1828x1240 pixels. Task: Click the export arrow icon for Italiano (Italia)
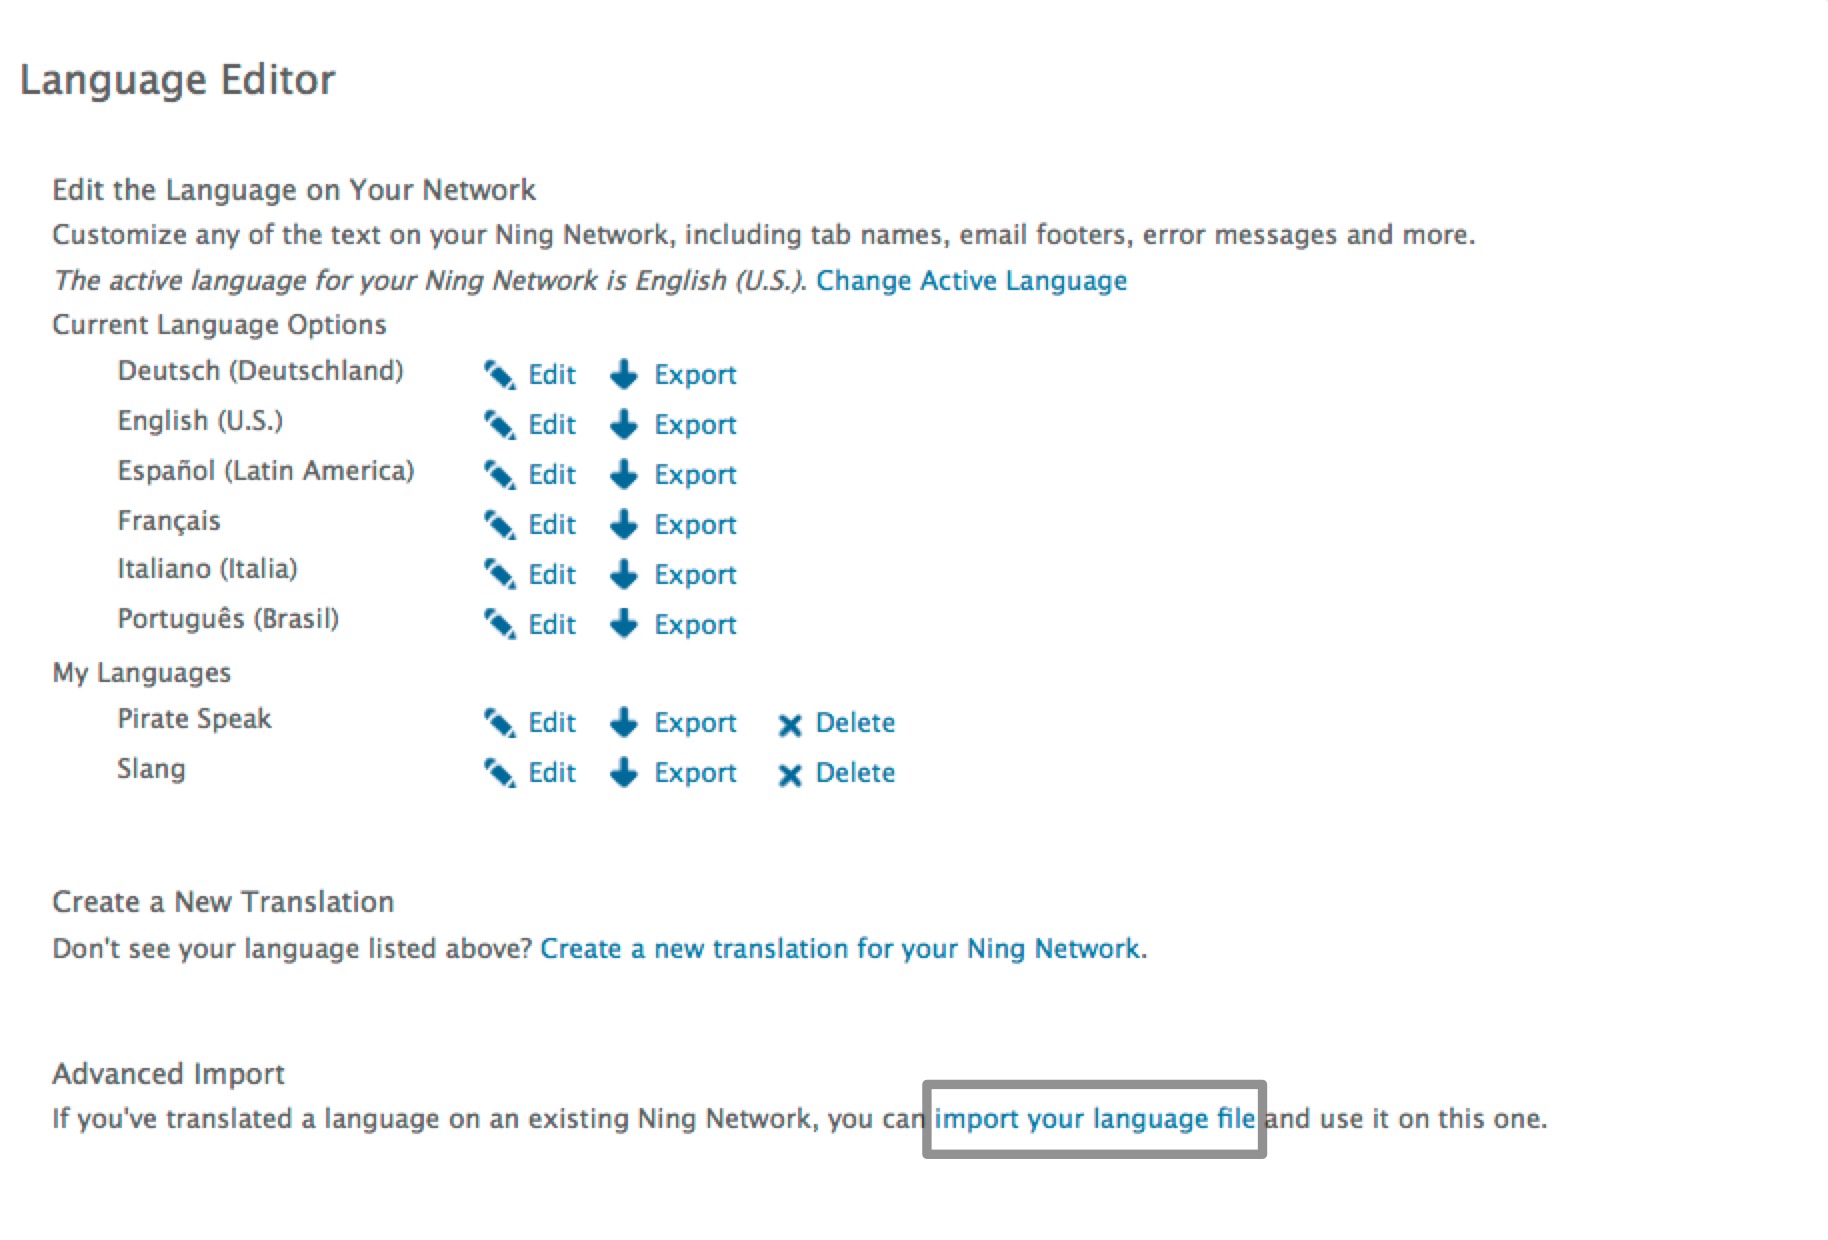pos(624,575)
